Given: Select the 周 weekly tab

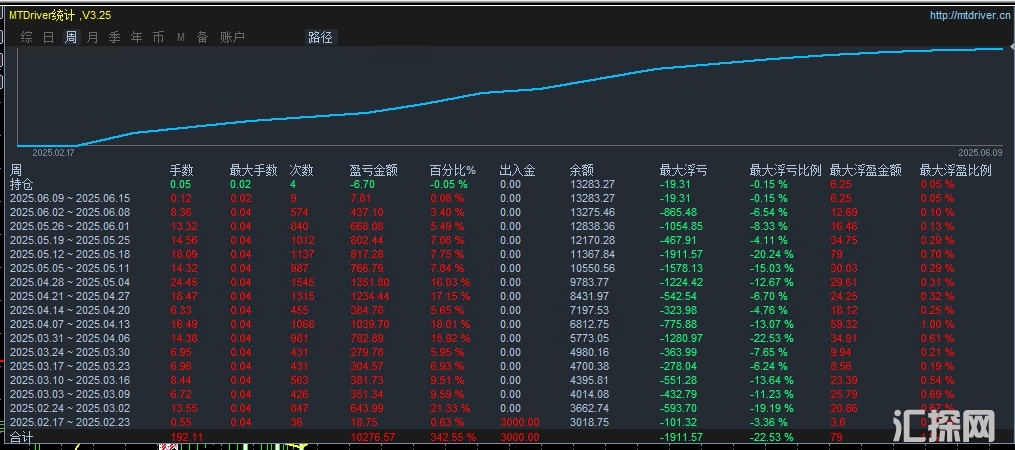Looking at the screenshot, I should [x=71, y=38].
